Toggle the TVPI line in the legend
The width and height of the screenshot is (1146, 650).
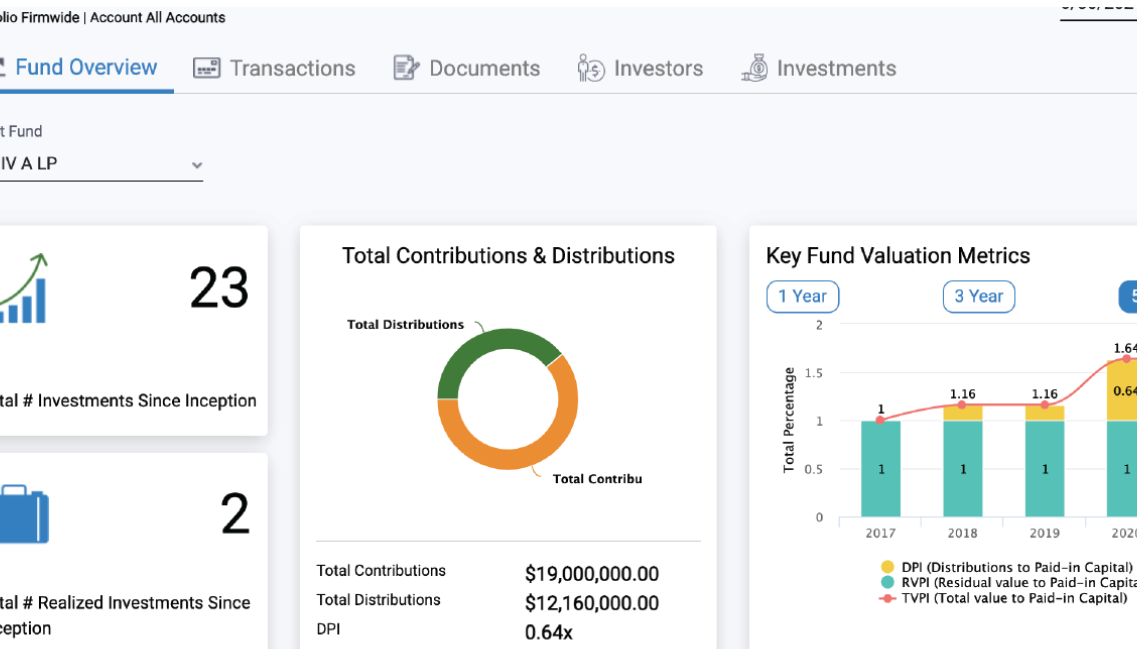pyautogui.click(x=890, y=597)
